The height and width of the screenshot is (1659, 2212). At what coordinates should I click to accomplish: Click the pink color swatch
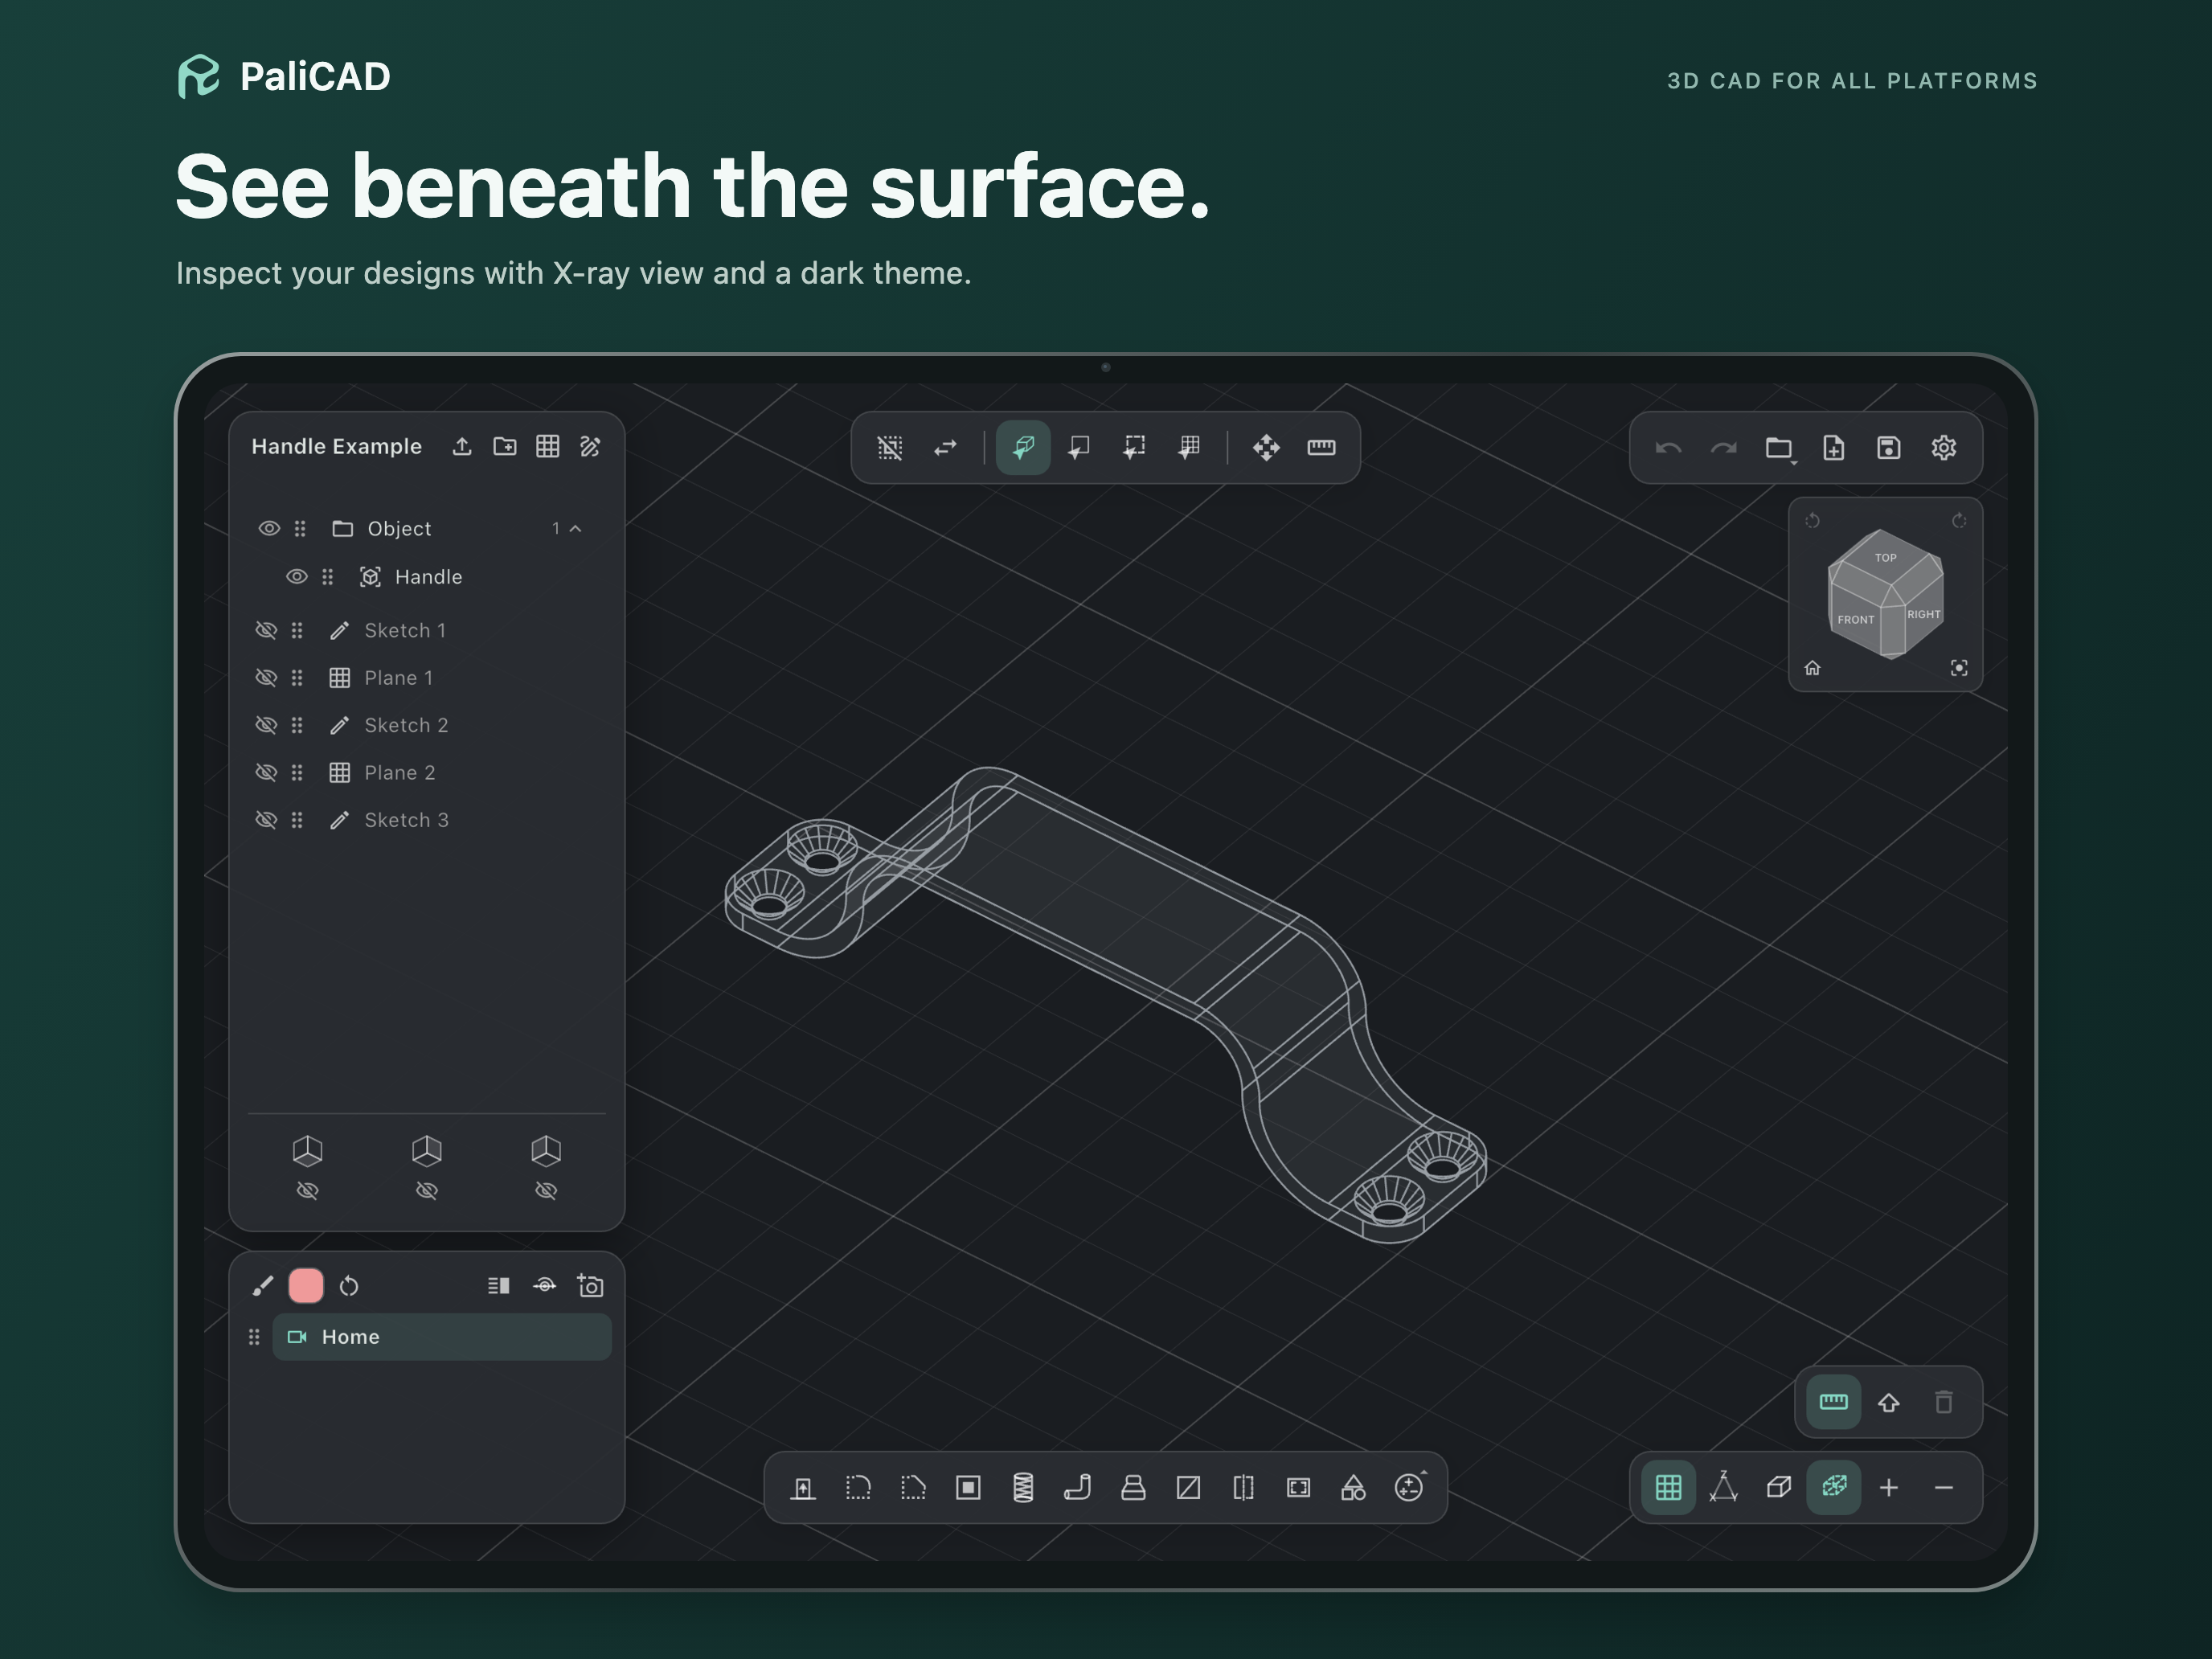pyautogui.click(x=306, y=1285)
